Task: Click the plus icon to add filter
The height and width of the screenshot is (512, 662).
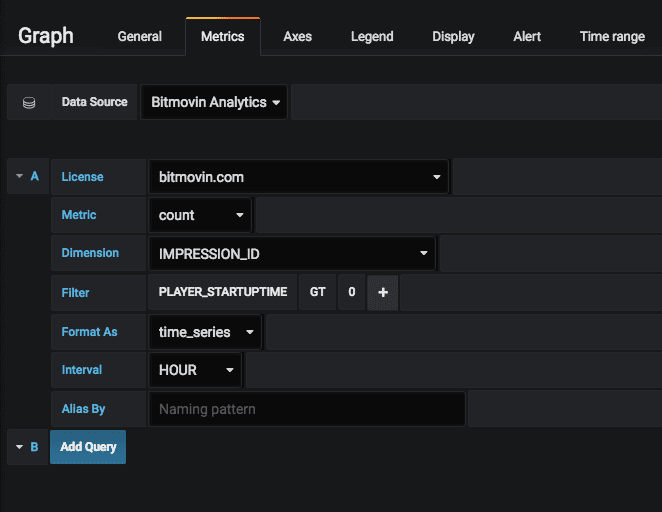Action: pyautogui.click(x=383, y=293)
